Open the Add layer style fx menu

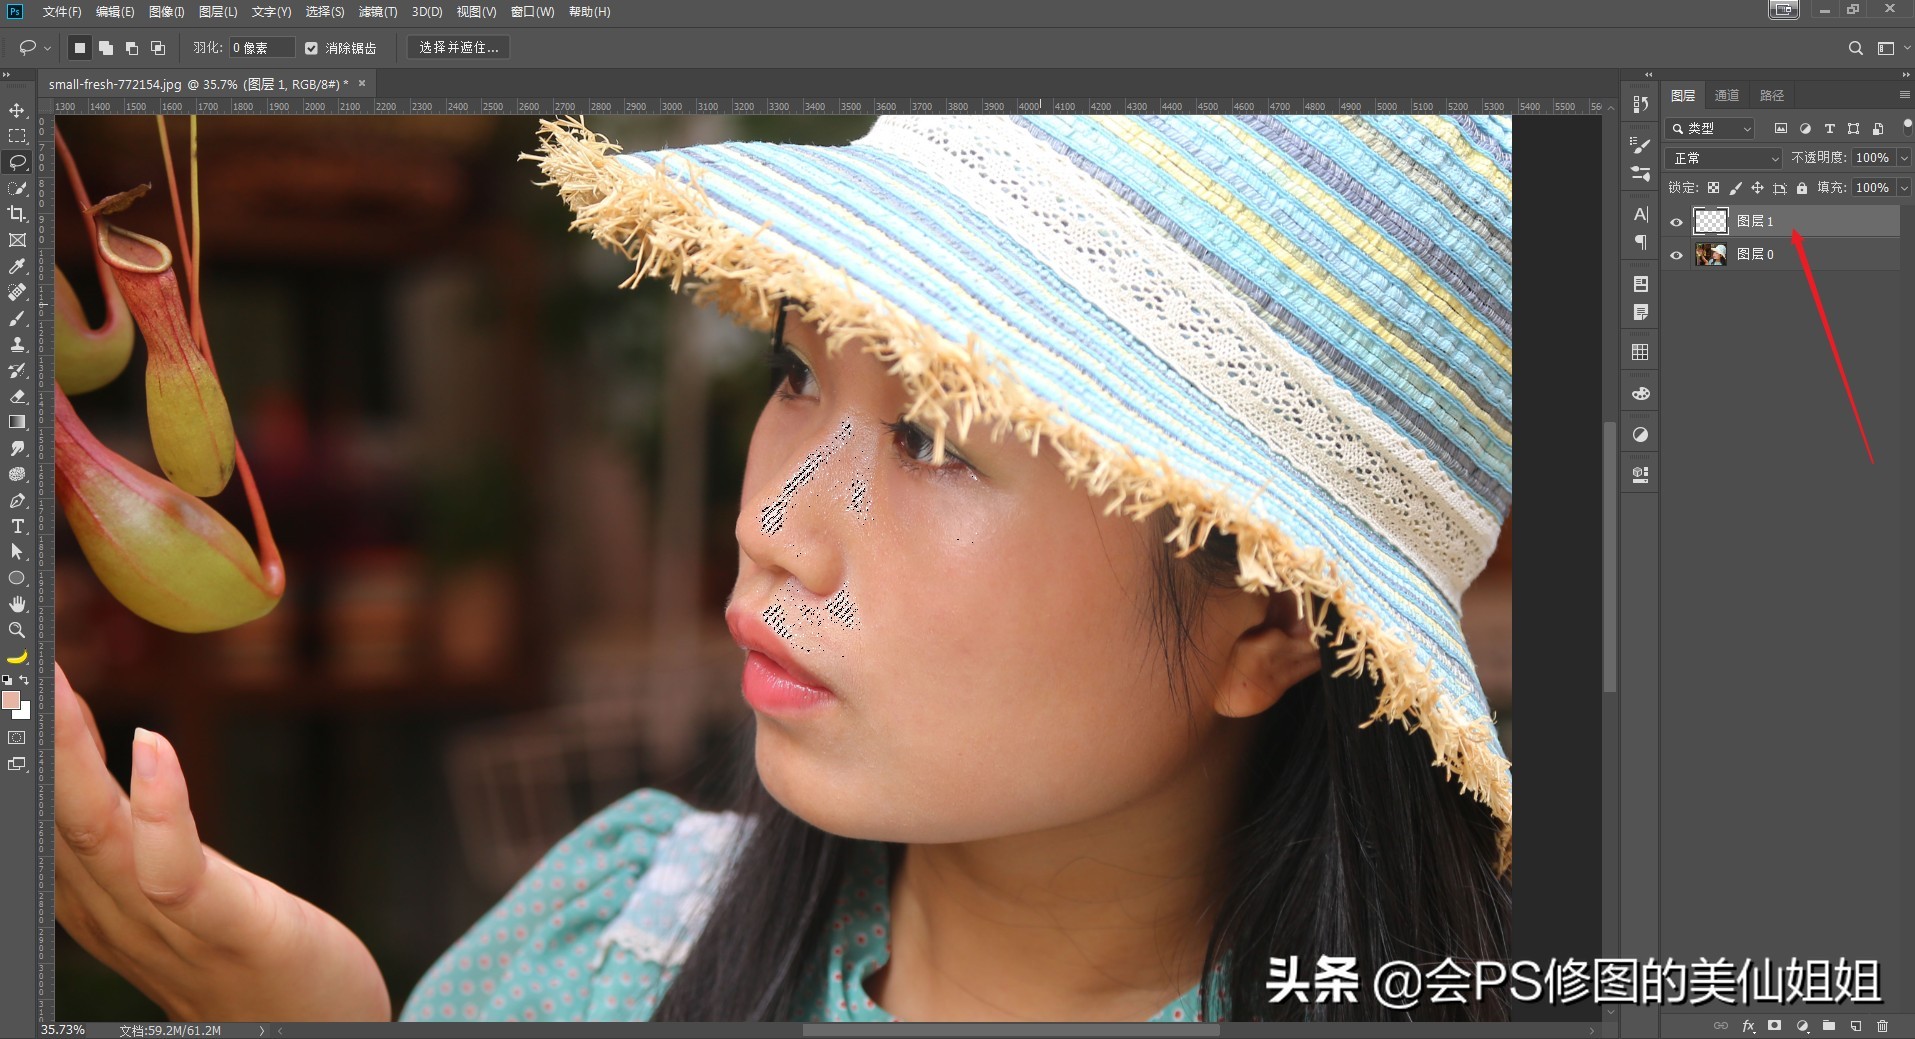[1749, 1025]
